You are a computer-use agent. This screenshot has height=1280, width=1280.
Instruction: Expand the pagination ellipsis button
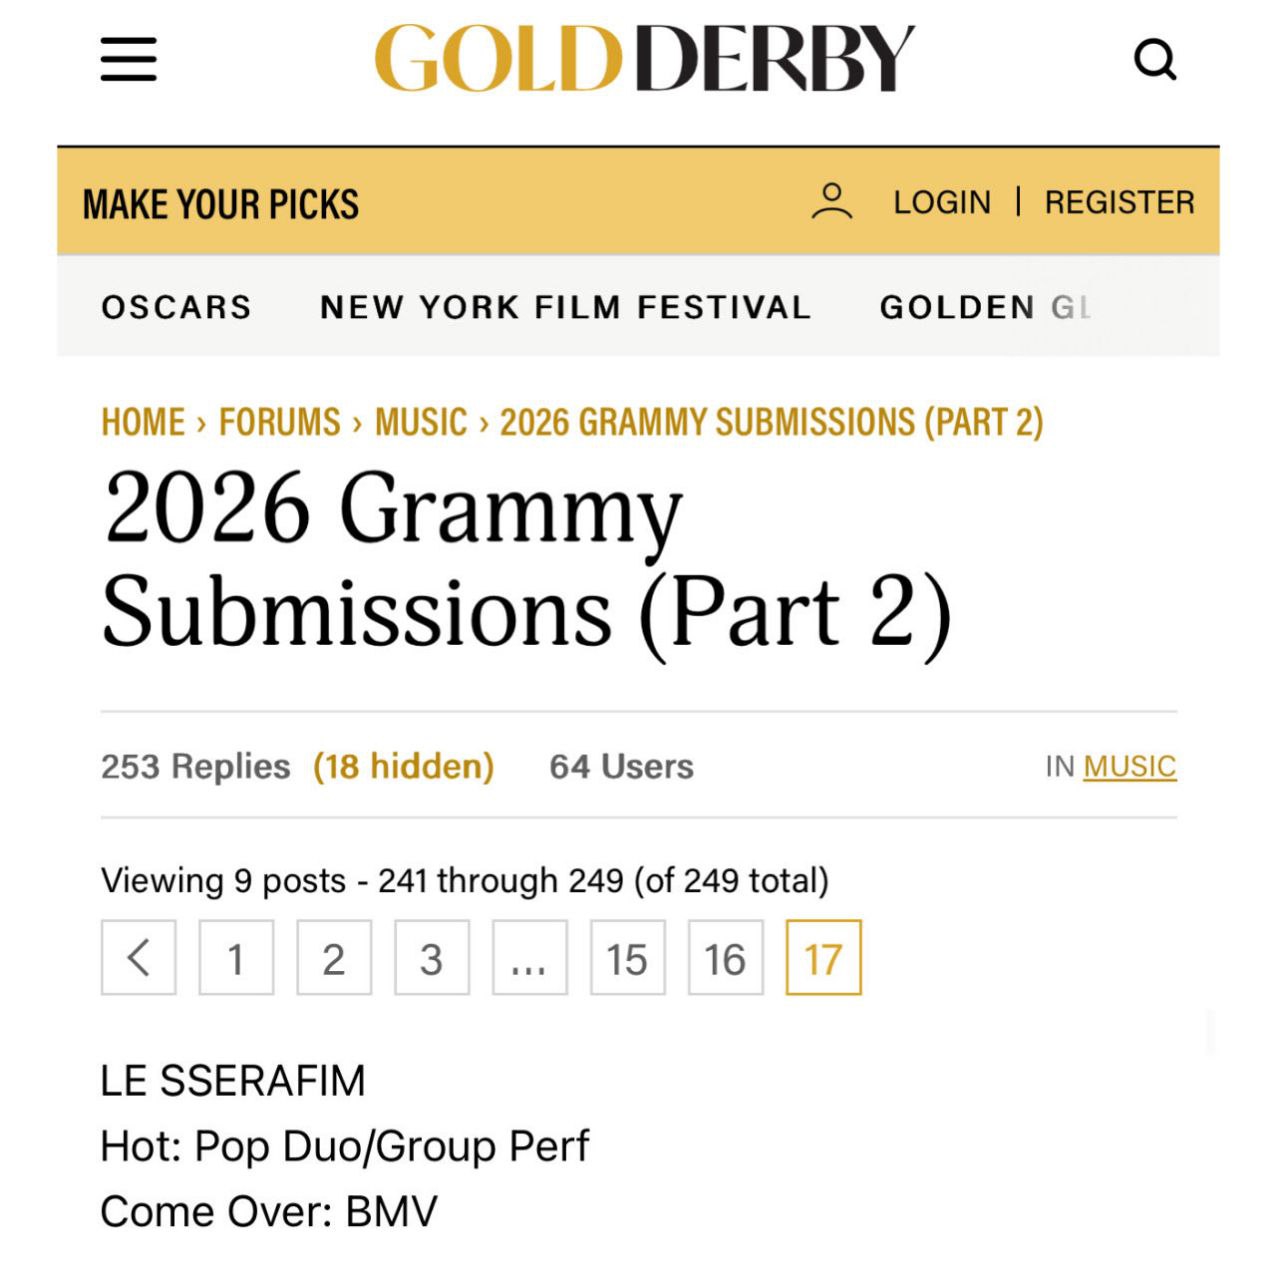click(x=529, y=958)
